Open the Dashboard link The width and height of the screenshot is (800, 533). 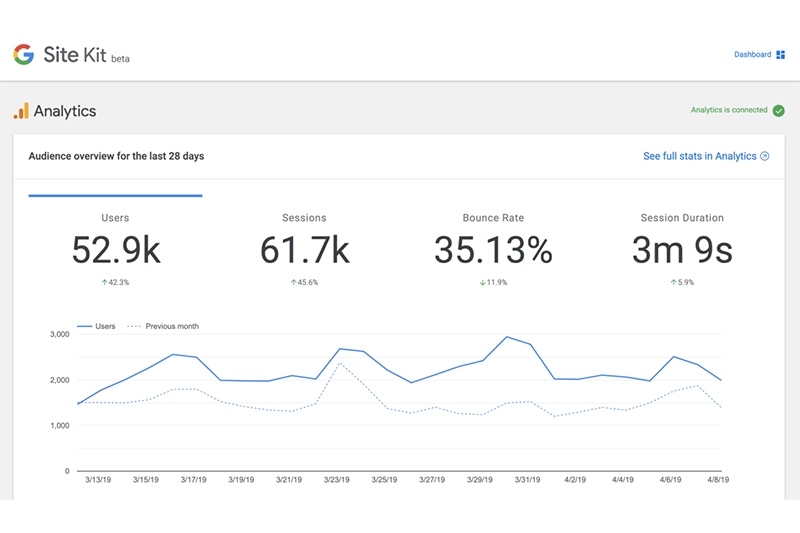[x=753, y=55]
